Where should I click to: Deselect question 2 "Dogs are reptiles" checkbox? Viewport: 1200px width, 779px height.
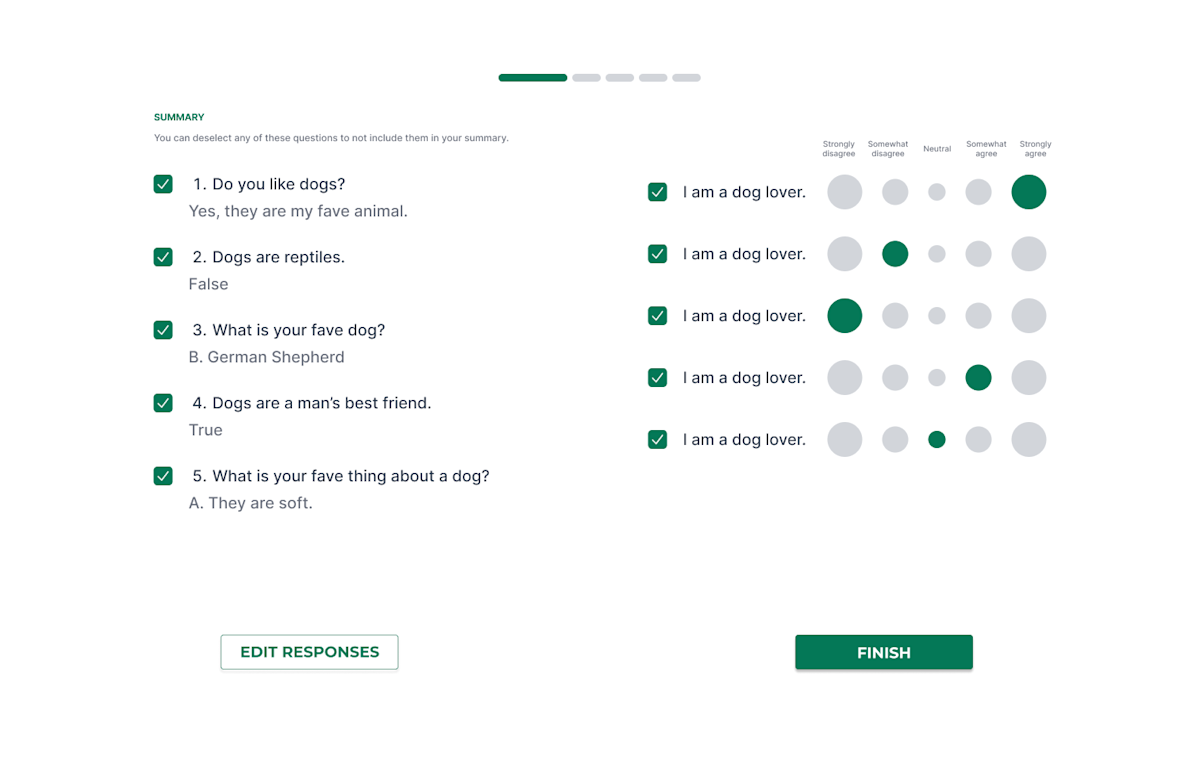[163, 257]
